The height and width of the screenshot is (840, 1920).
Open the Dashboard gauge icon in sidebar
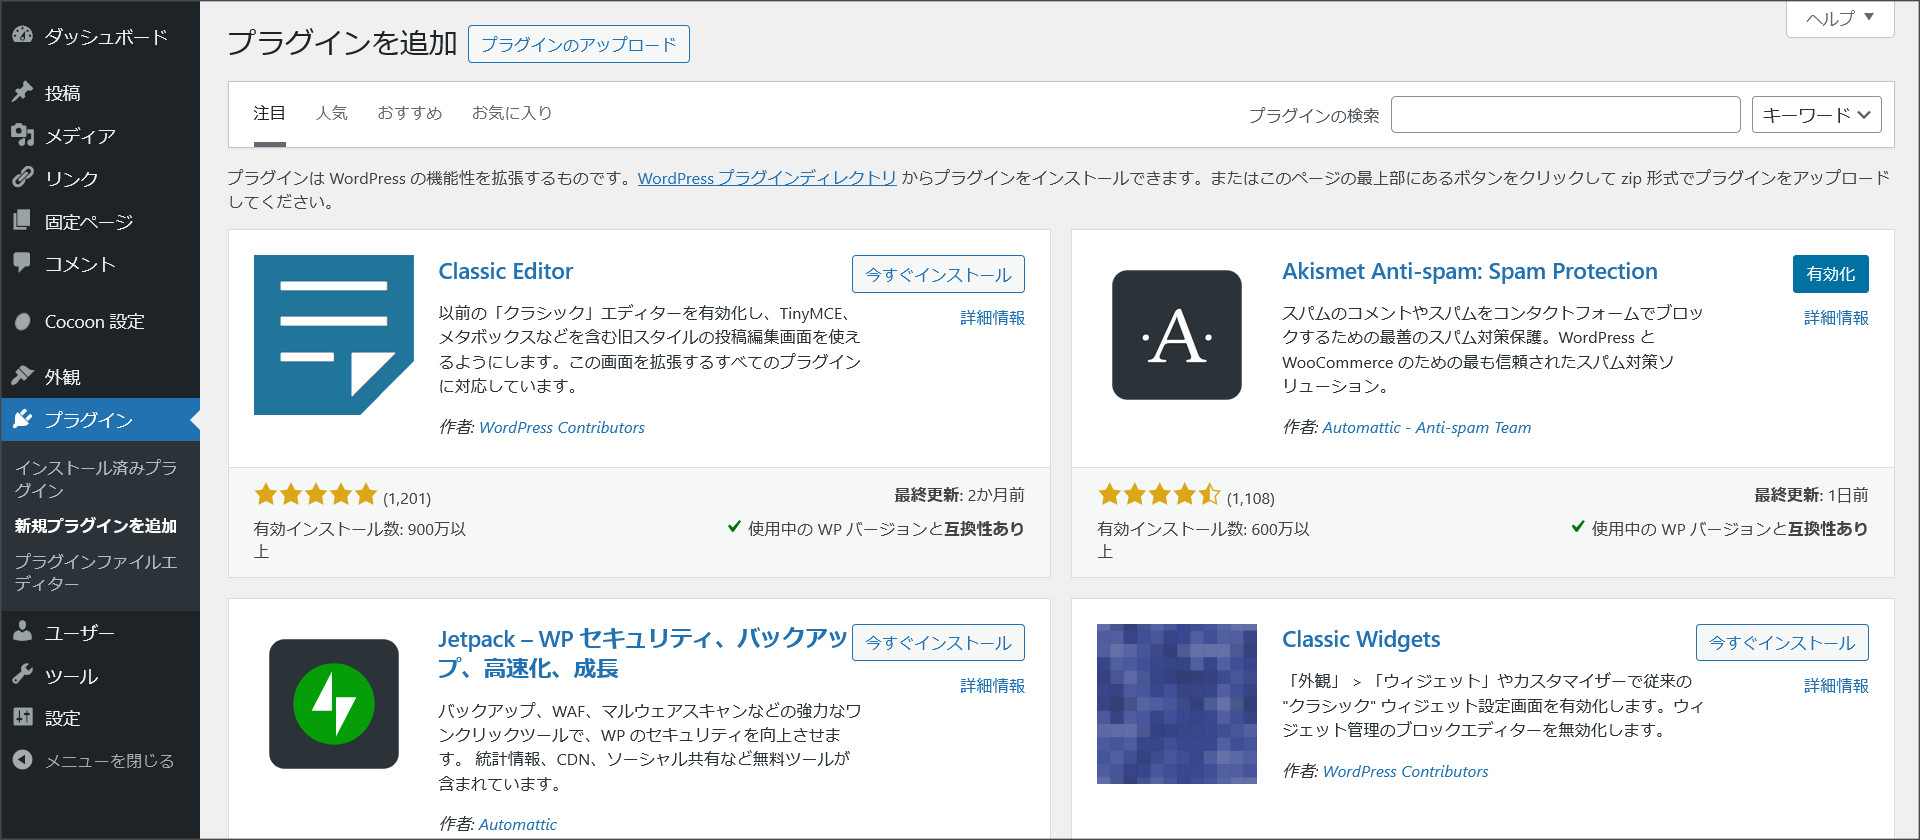pyautogui.click(x=22, y=35)
